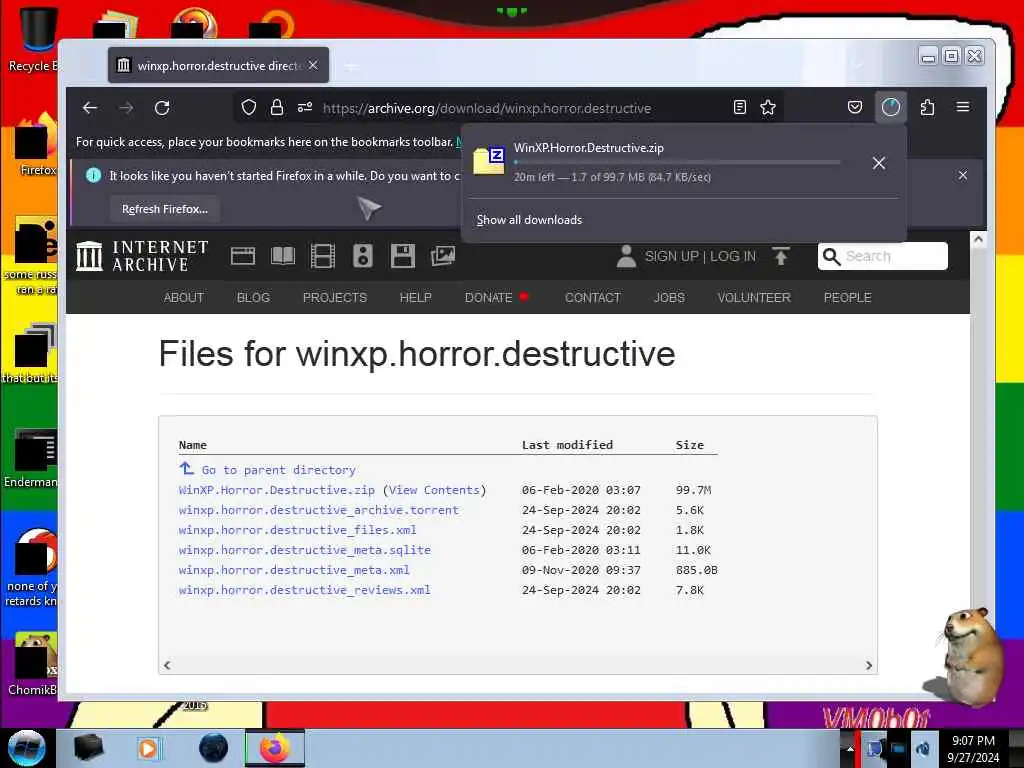Click the Internet Archive logo
This screenshot has height=768, width=1024.
[x=142, y=256]
